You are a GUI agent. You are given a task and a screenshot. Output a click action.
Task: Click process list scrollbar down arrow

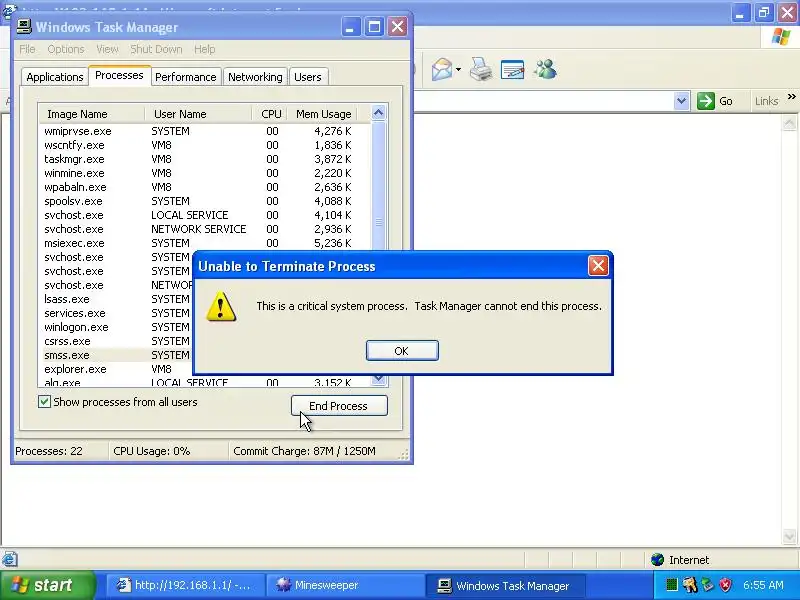click(379, 380)
